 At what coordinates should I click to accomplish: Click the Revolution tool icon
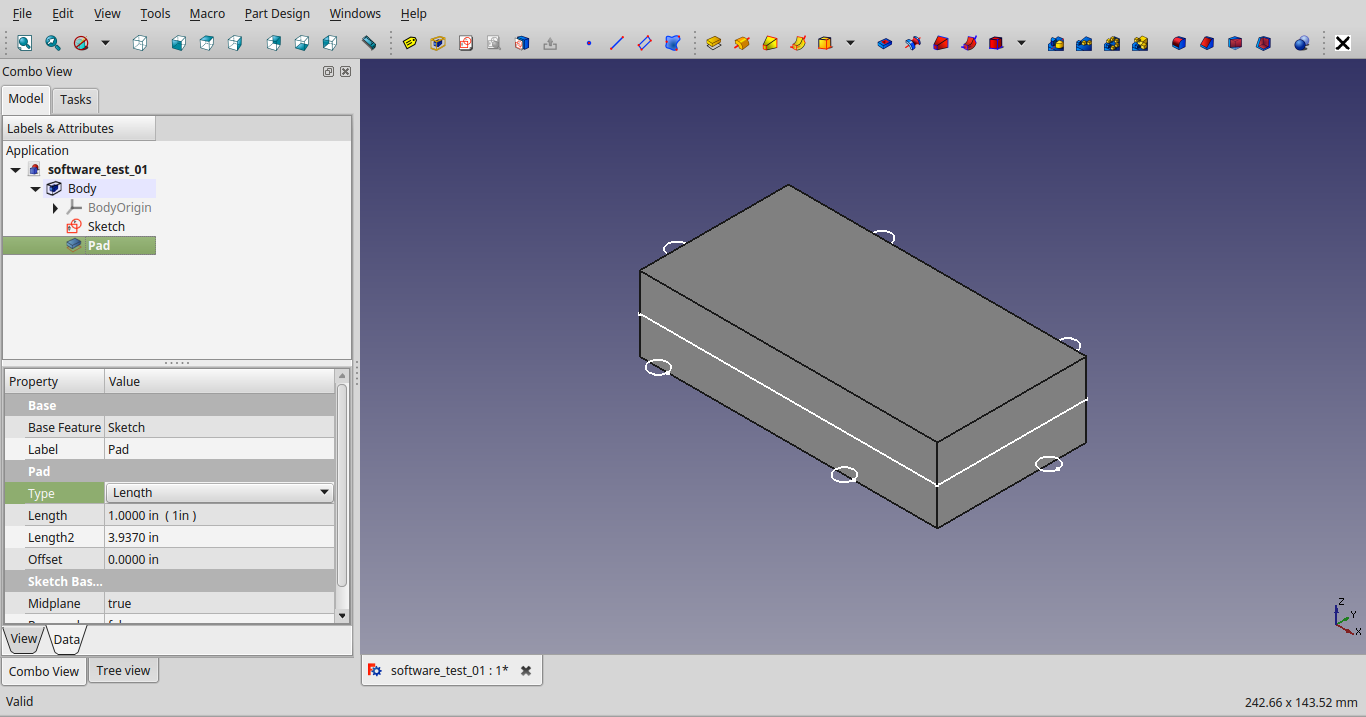[741, 43]
